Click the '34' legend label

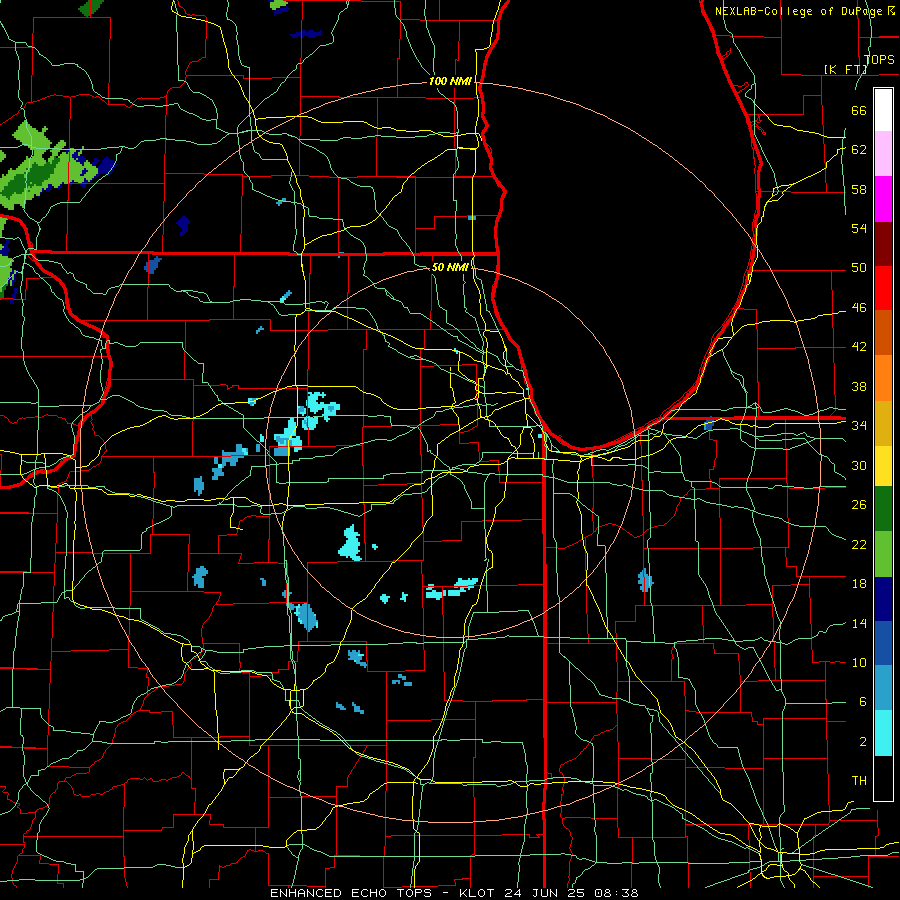click(x=859, y=426)
